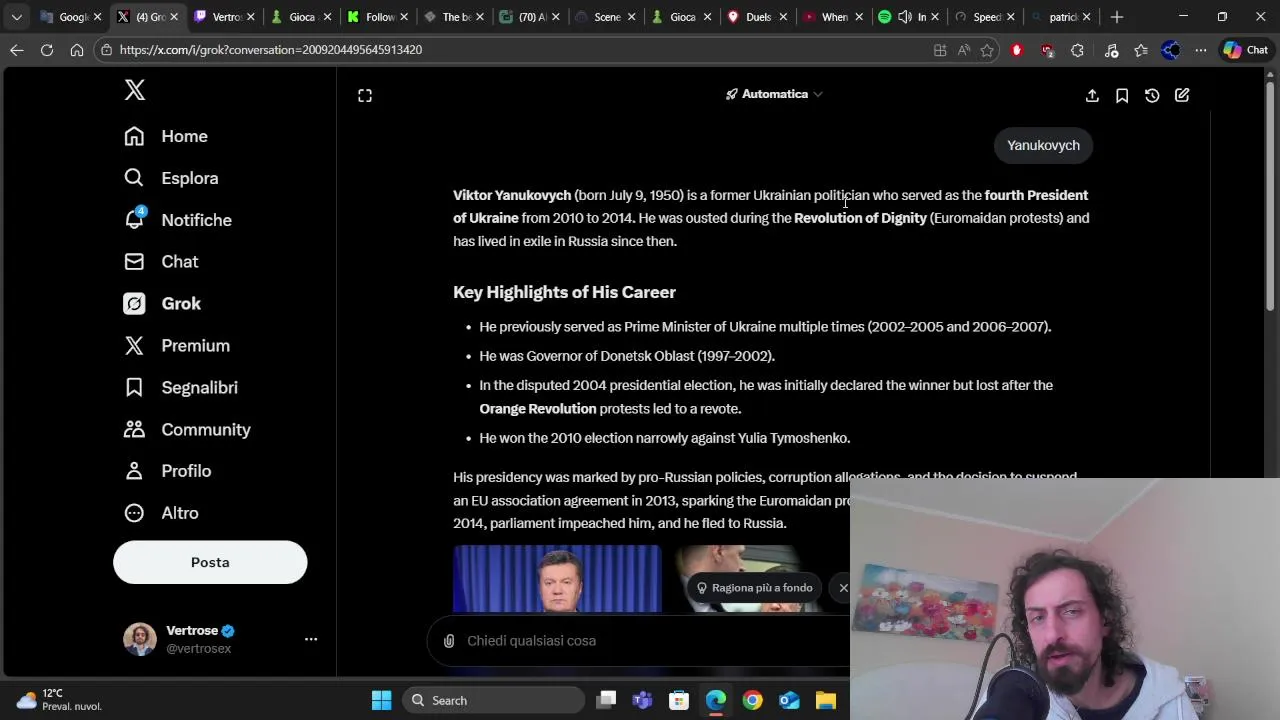Click Orange Revolution bold text
Viewport: 1280px width, 720px height.
click(x=537, y=409)
